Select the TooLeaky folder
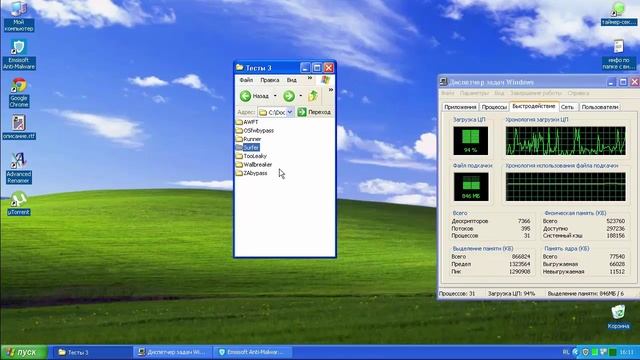 click(x=251, y=156)
